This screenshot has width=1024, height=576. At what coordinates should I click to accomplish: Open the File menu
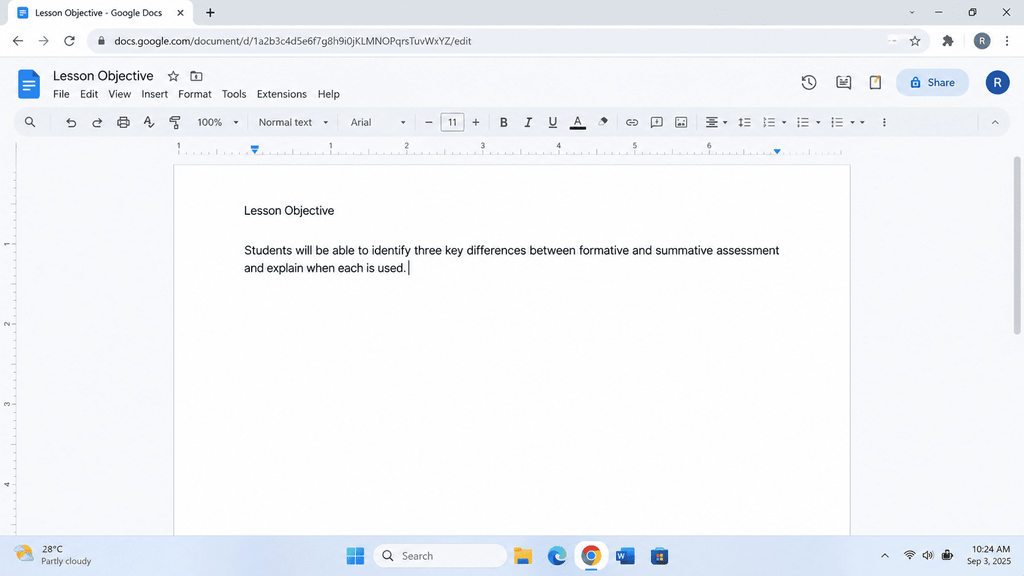[61, 94]
